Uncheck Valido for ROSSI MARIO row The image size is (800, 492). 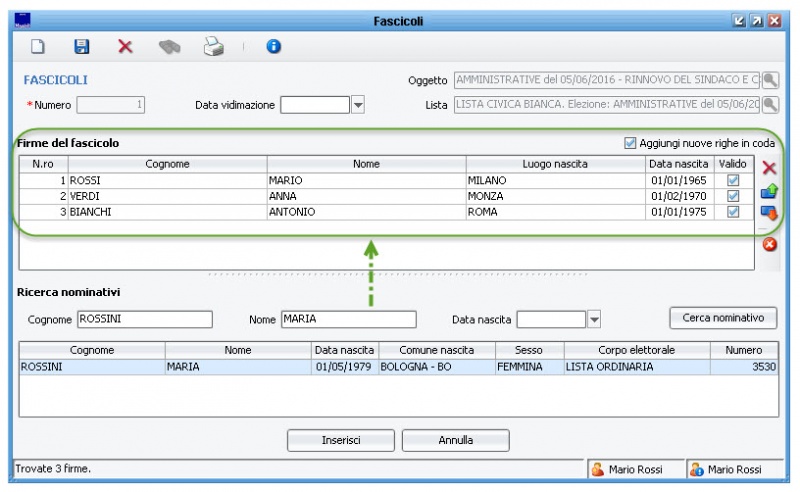point(733,180)
